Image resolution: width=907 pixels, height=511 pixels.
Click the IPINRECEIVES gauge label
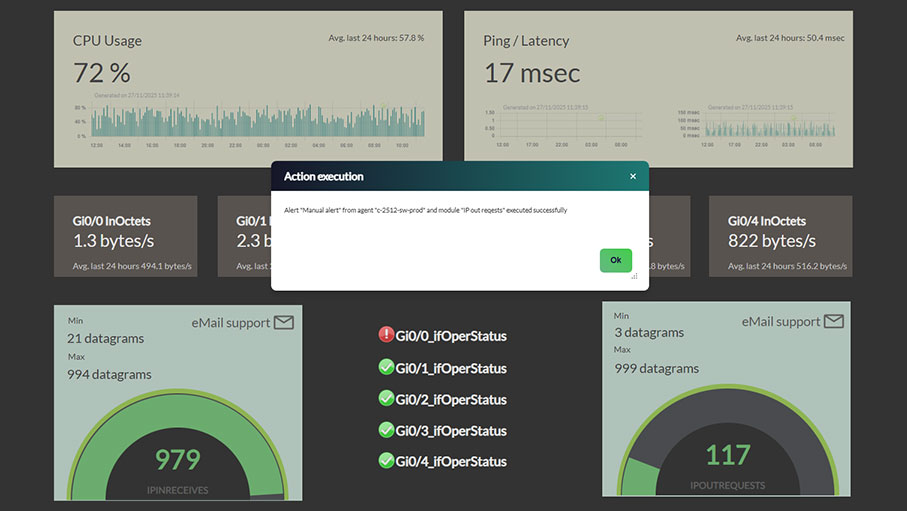tap(178, 490)
